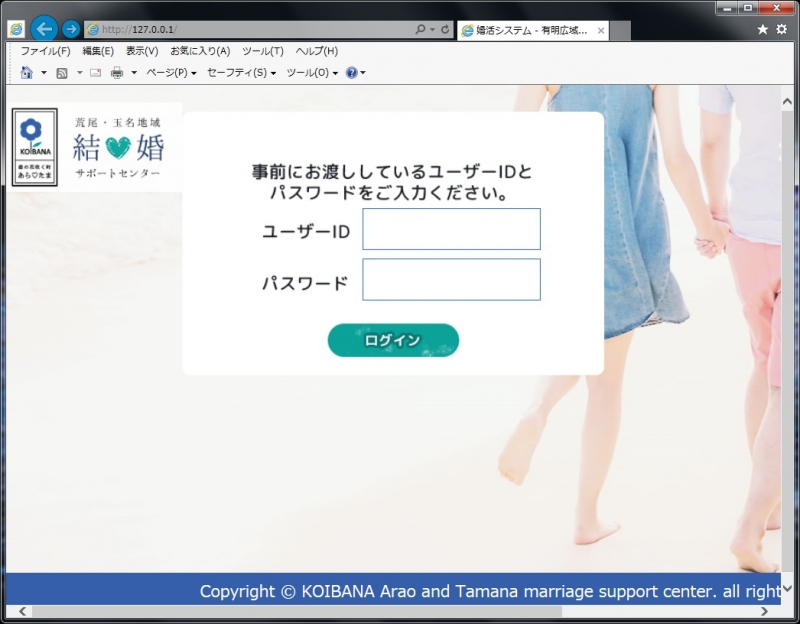Expand the ツール(O) command bar dropdown

(x=311, y=73)
